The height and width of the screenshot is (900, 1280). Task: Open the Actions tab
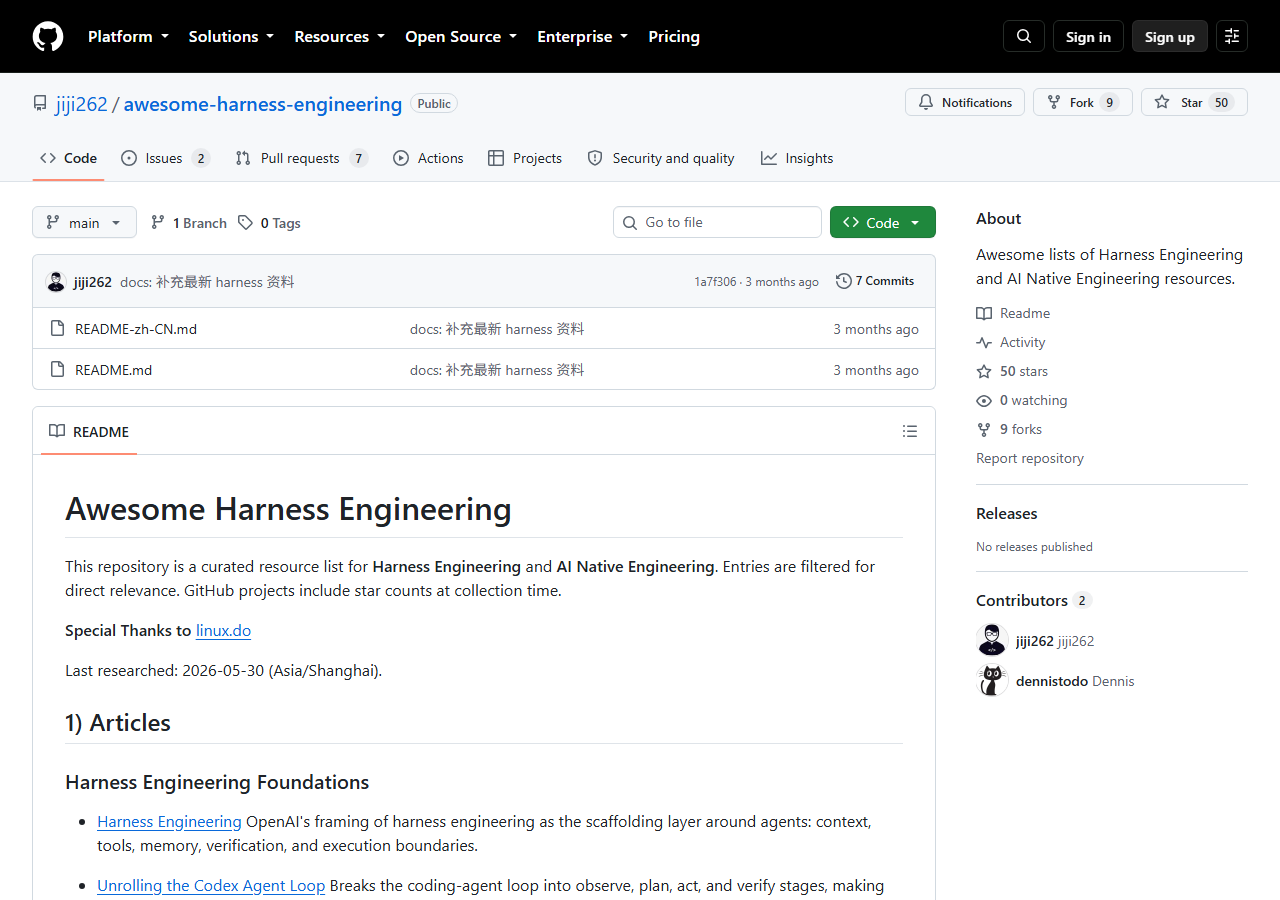tap(428, 158)
